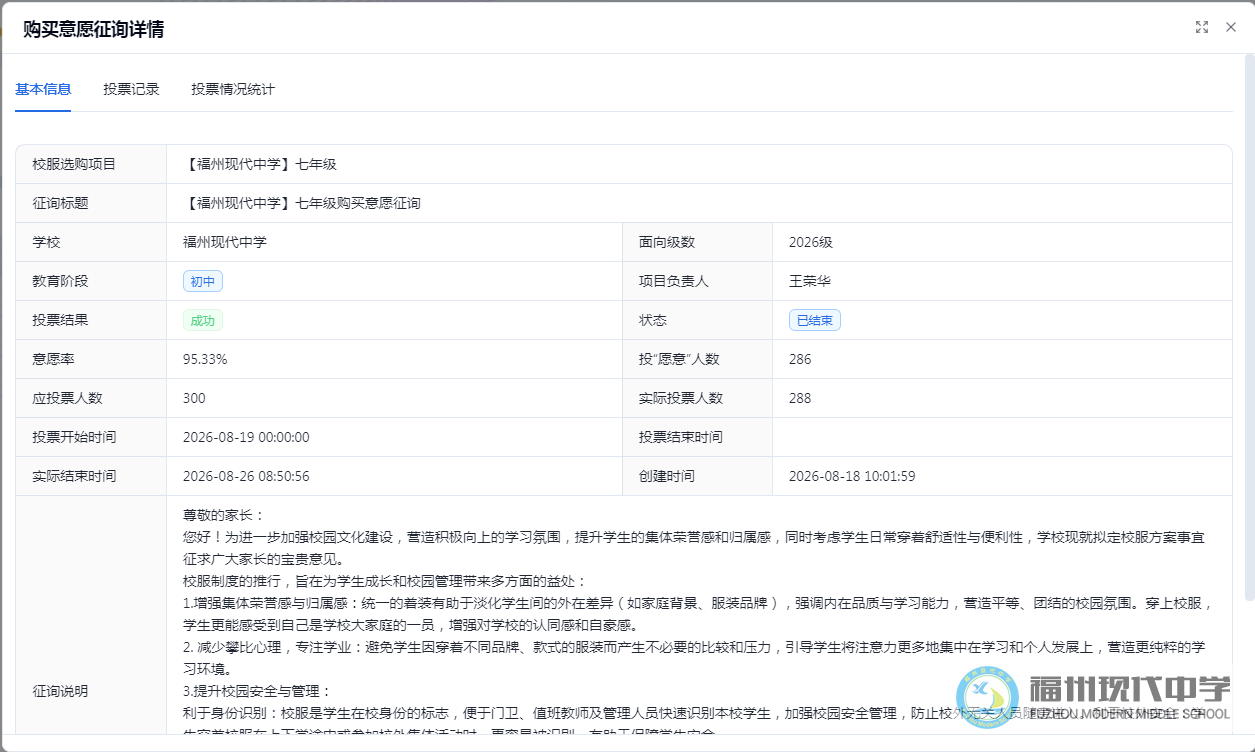Click the vote start time 2026-08-19 00:00:00
The image size is (1255, 752).
click(246, 437)
